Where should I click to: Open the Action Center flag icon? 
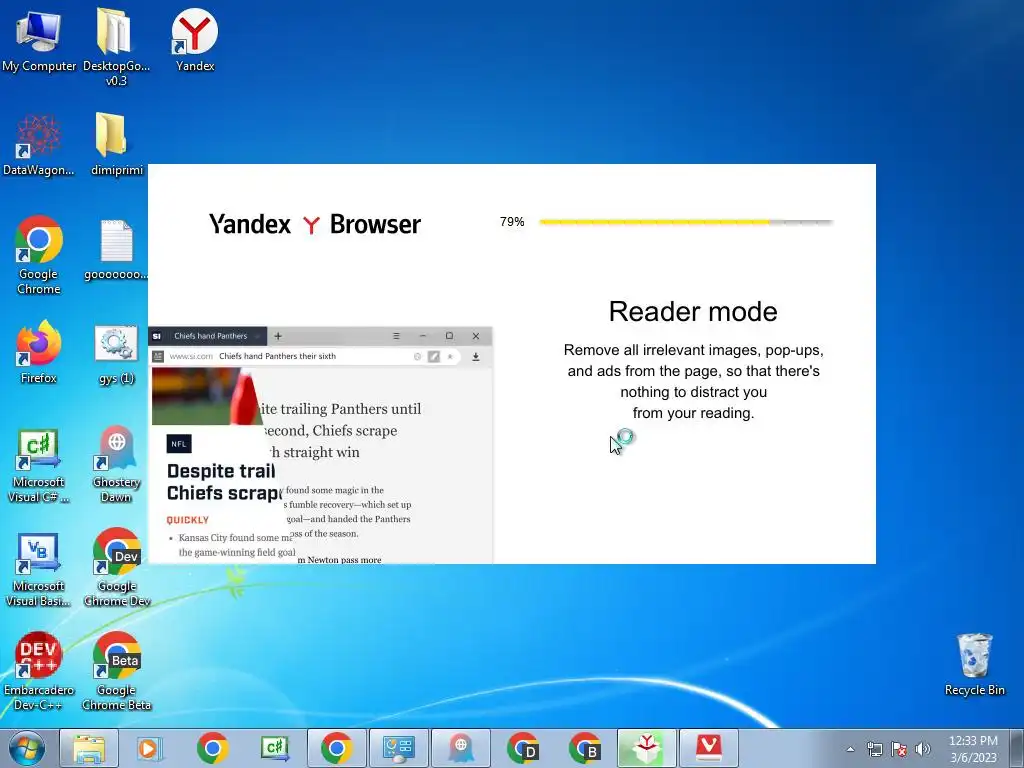click(899, 749)
